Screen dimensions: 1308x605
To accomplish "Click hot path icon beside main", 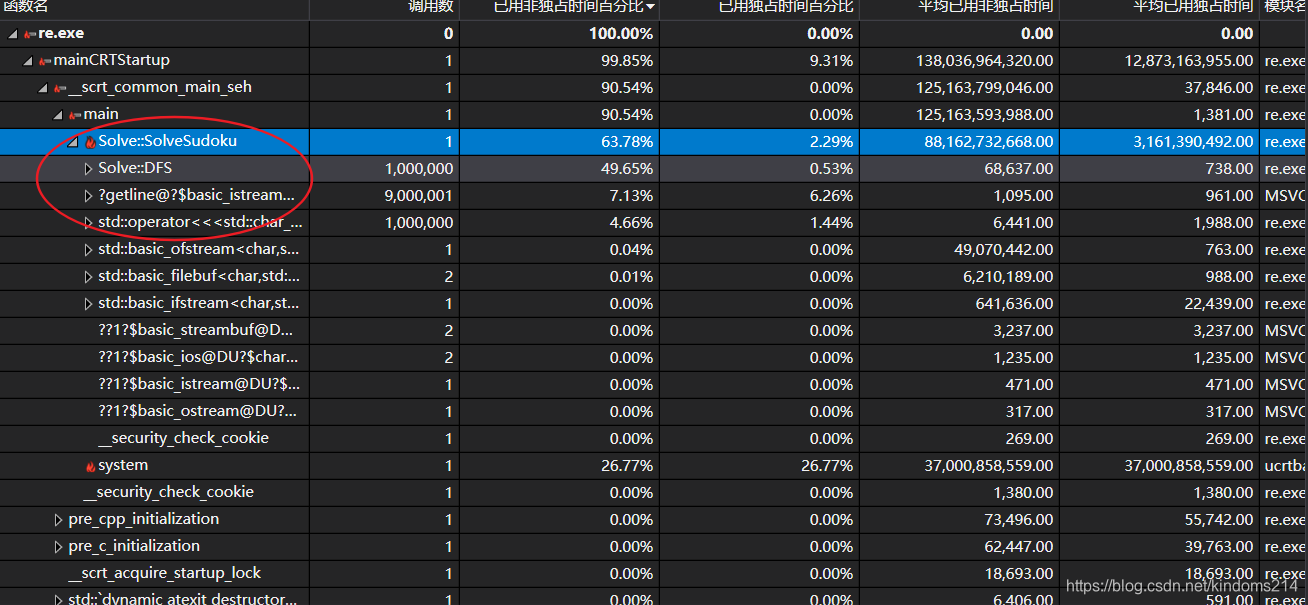I will 75,115.
